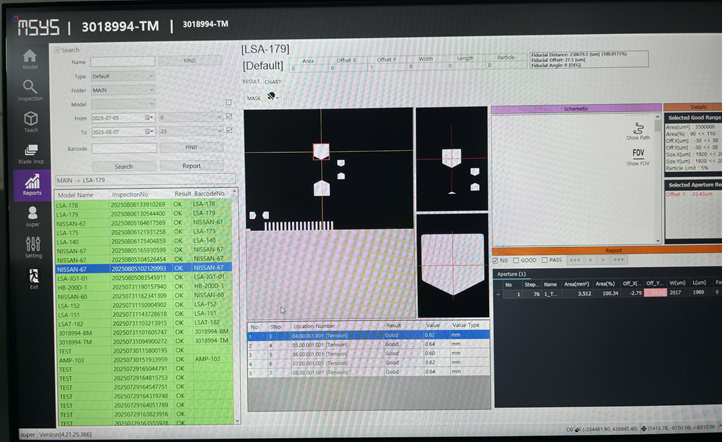Enable the PASS filter checkbox
The height and width of the screenshot is (442, 723).
tap(542, 259)
